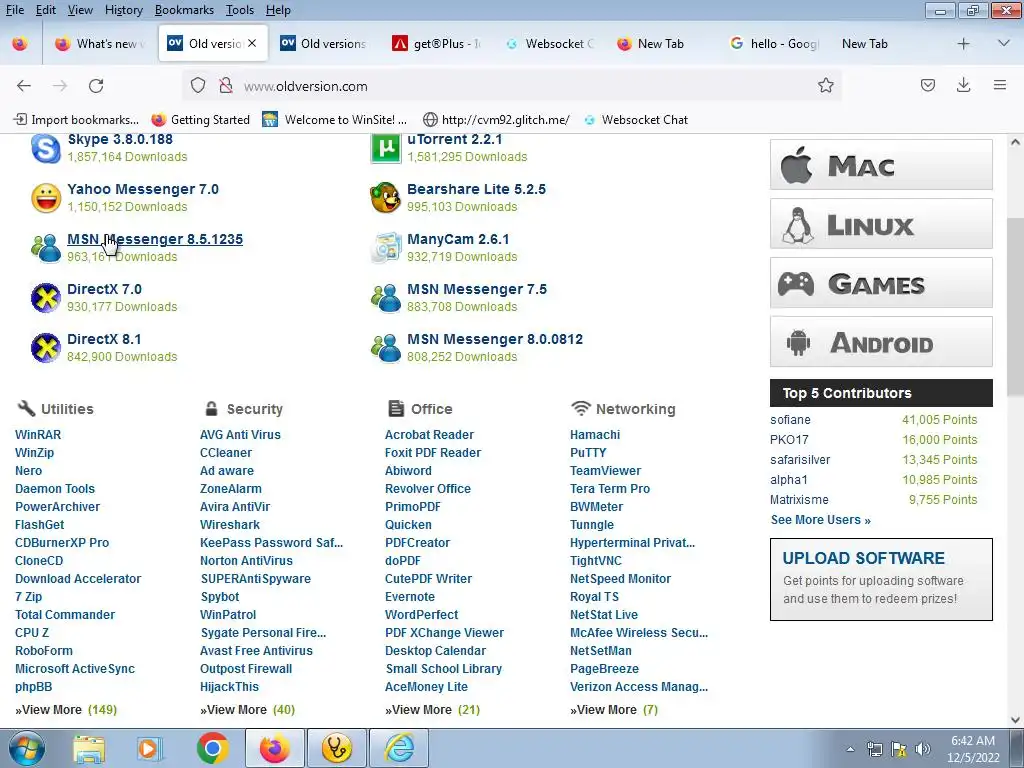Image resolution: width=1024 pixels, height=768 pixels.
Task: Open the Welcome to WinSite! bookmark
Action: coord(334,120)
